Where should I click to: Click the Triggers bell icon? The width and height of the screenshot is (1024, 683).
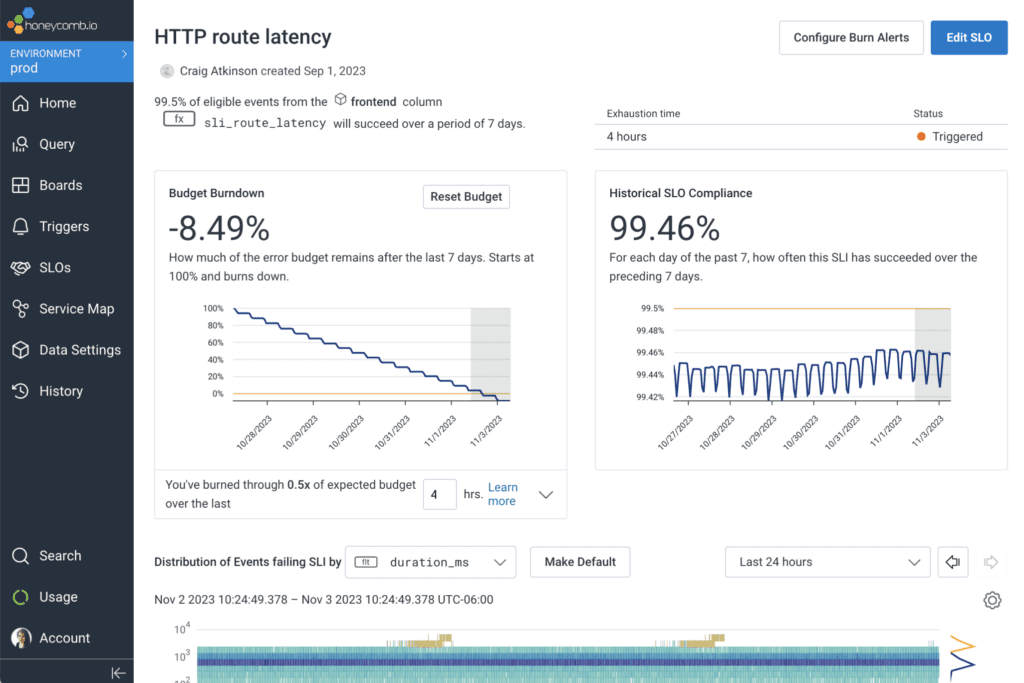(20, 227)
